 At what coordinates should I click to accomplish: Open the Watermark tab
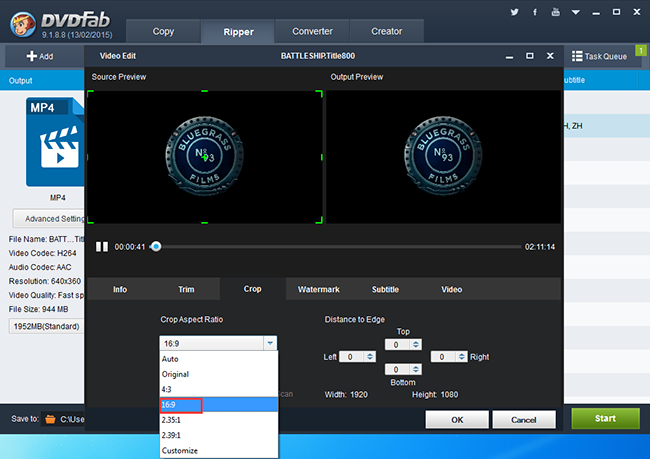click(x=318, y=289)
